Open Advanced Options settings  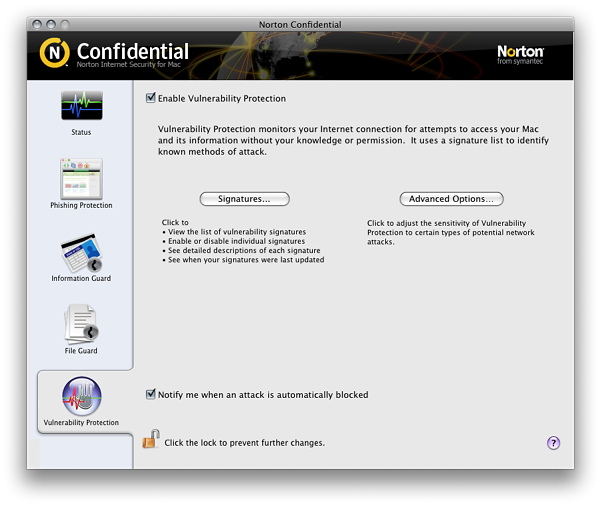[x=451, y=199]
